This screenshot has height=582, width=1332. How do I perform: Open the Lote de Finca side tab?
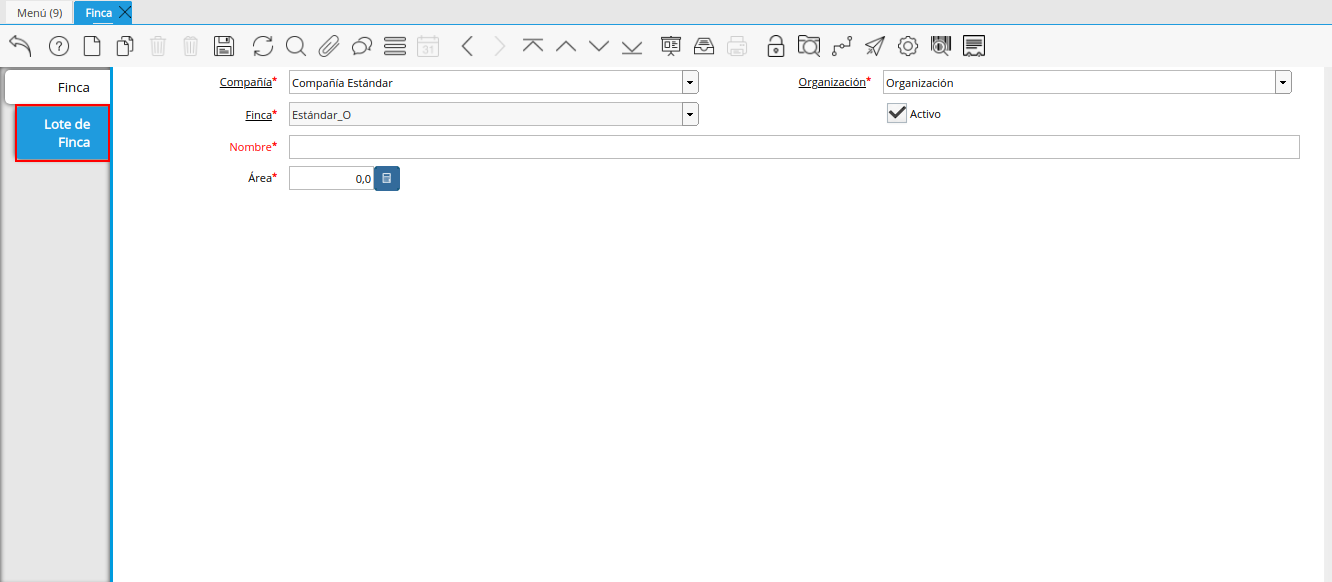(63, 133)
